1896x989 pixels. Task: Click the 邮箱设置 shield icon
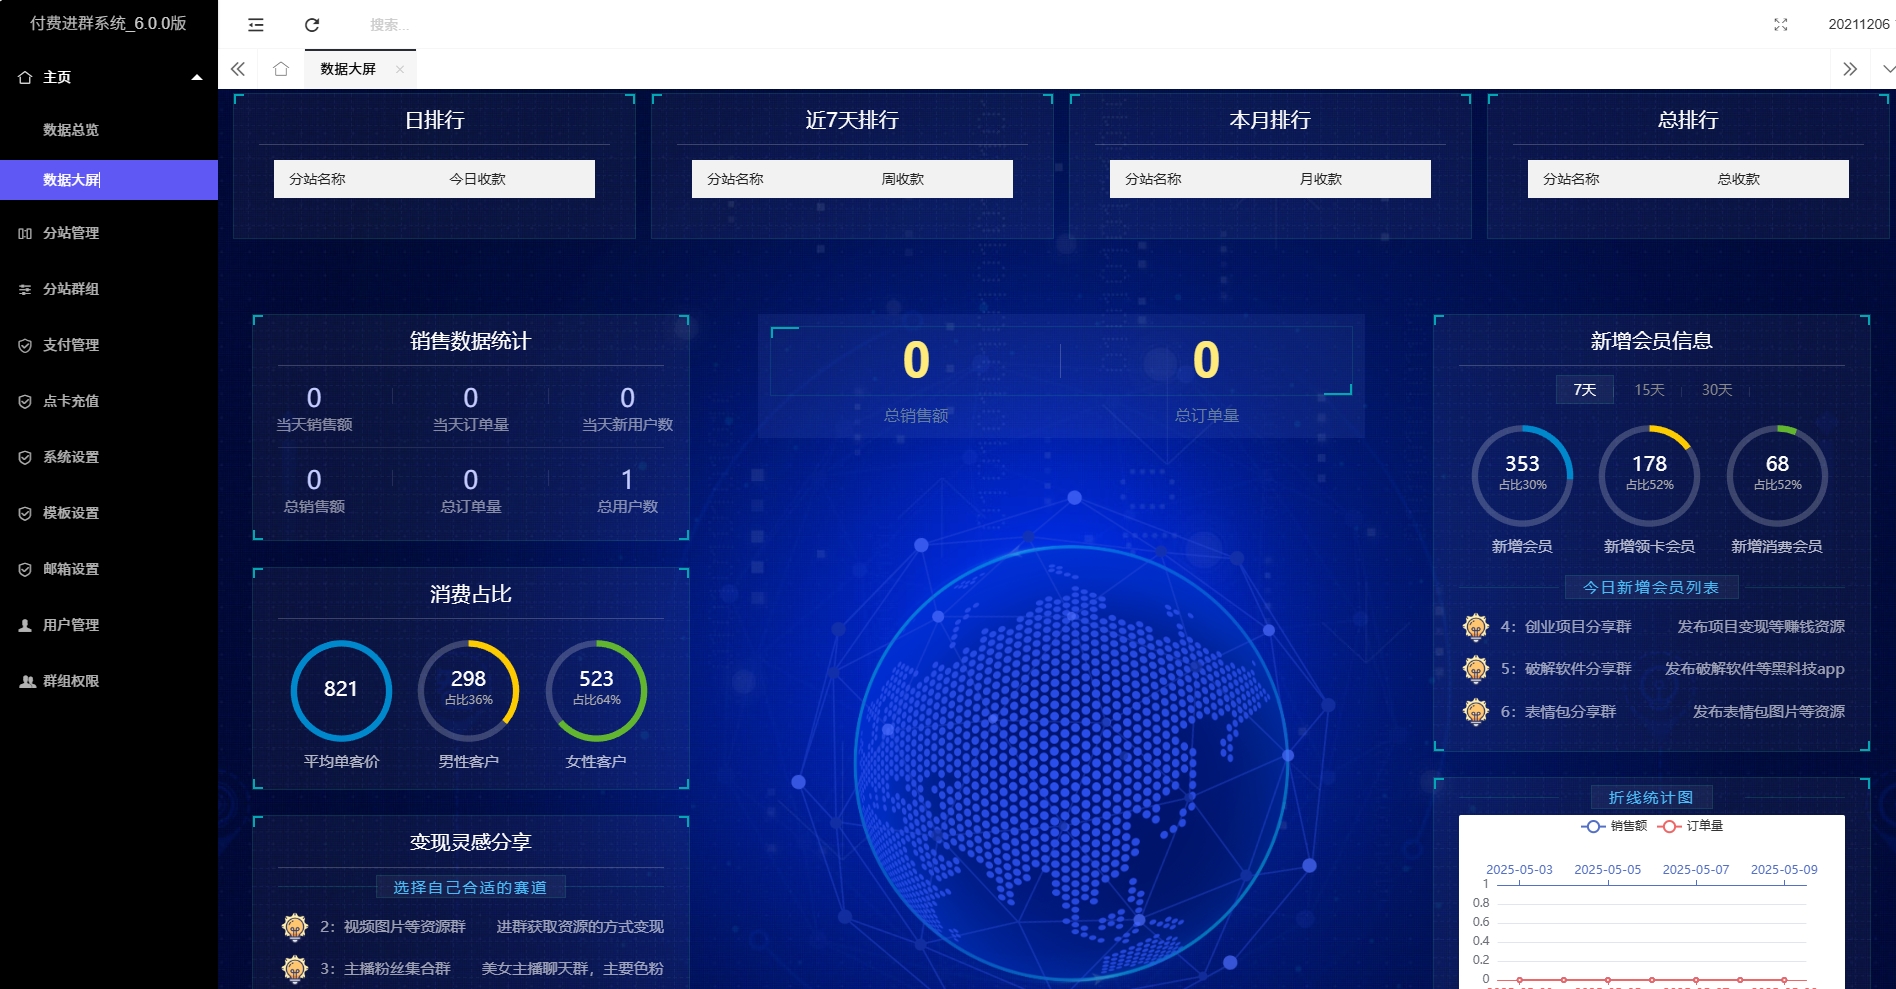tap(25, 569)
